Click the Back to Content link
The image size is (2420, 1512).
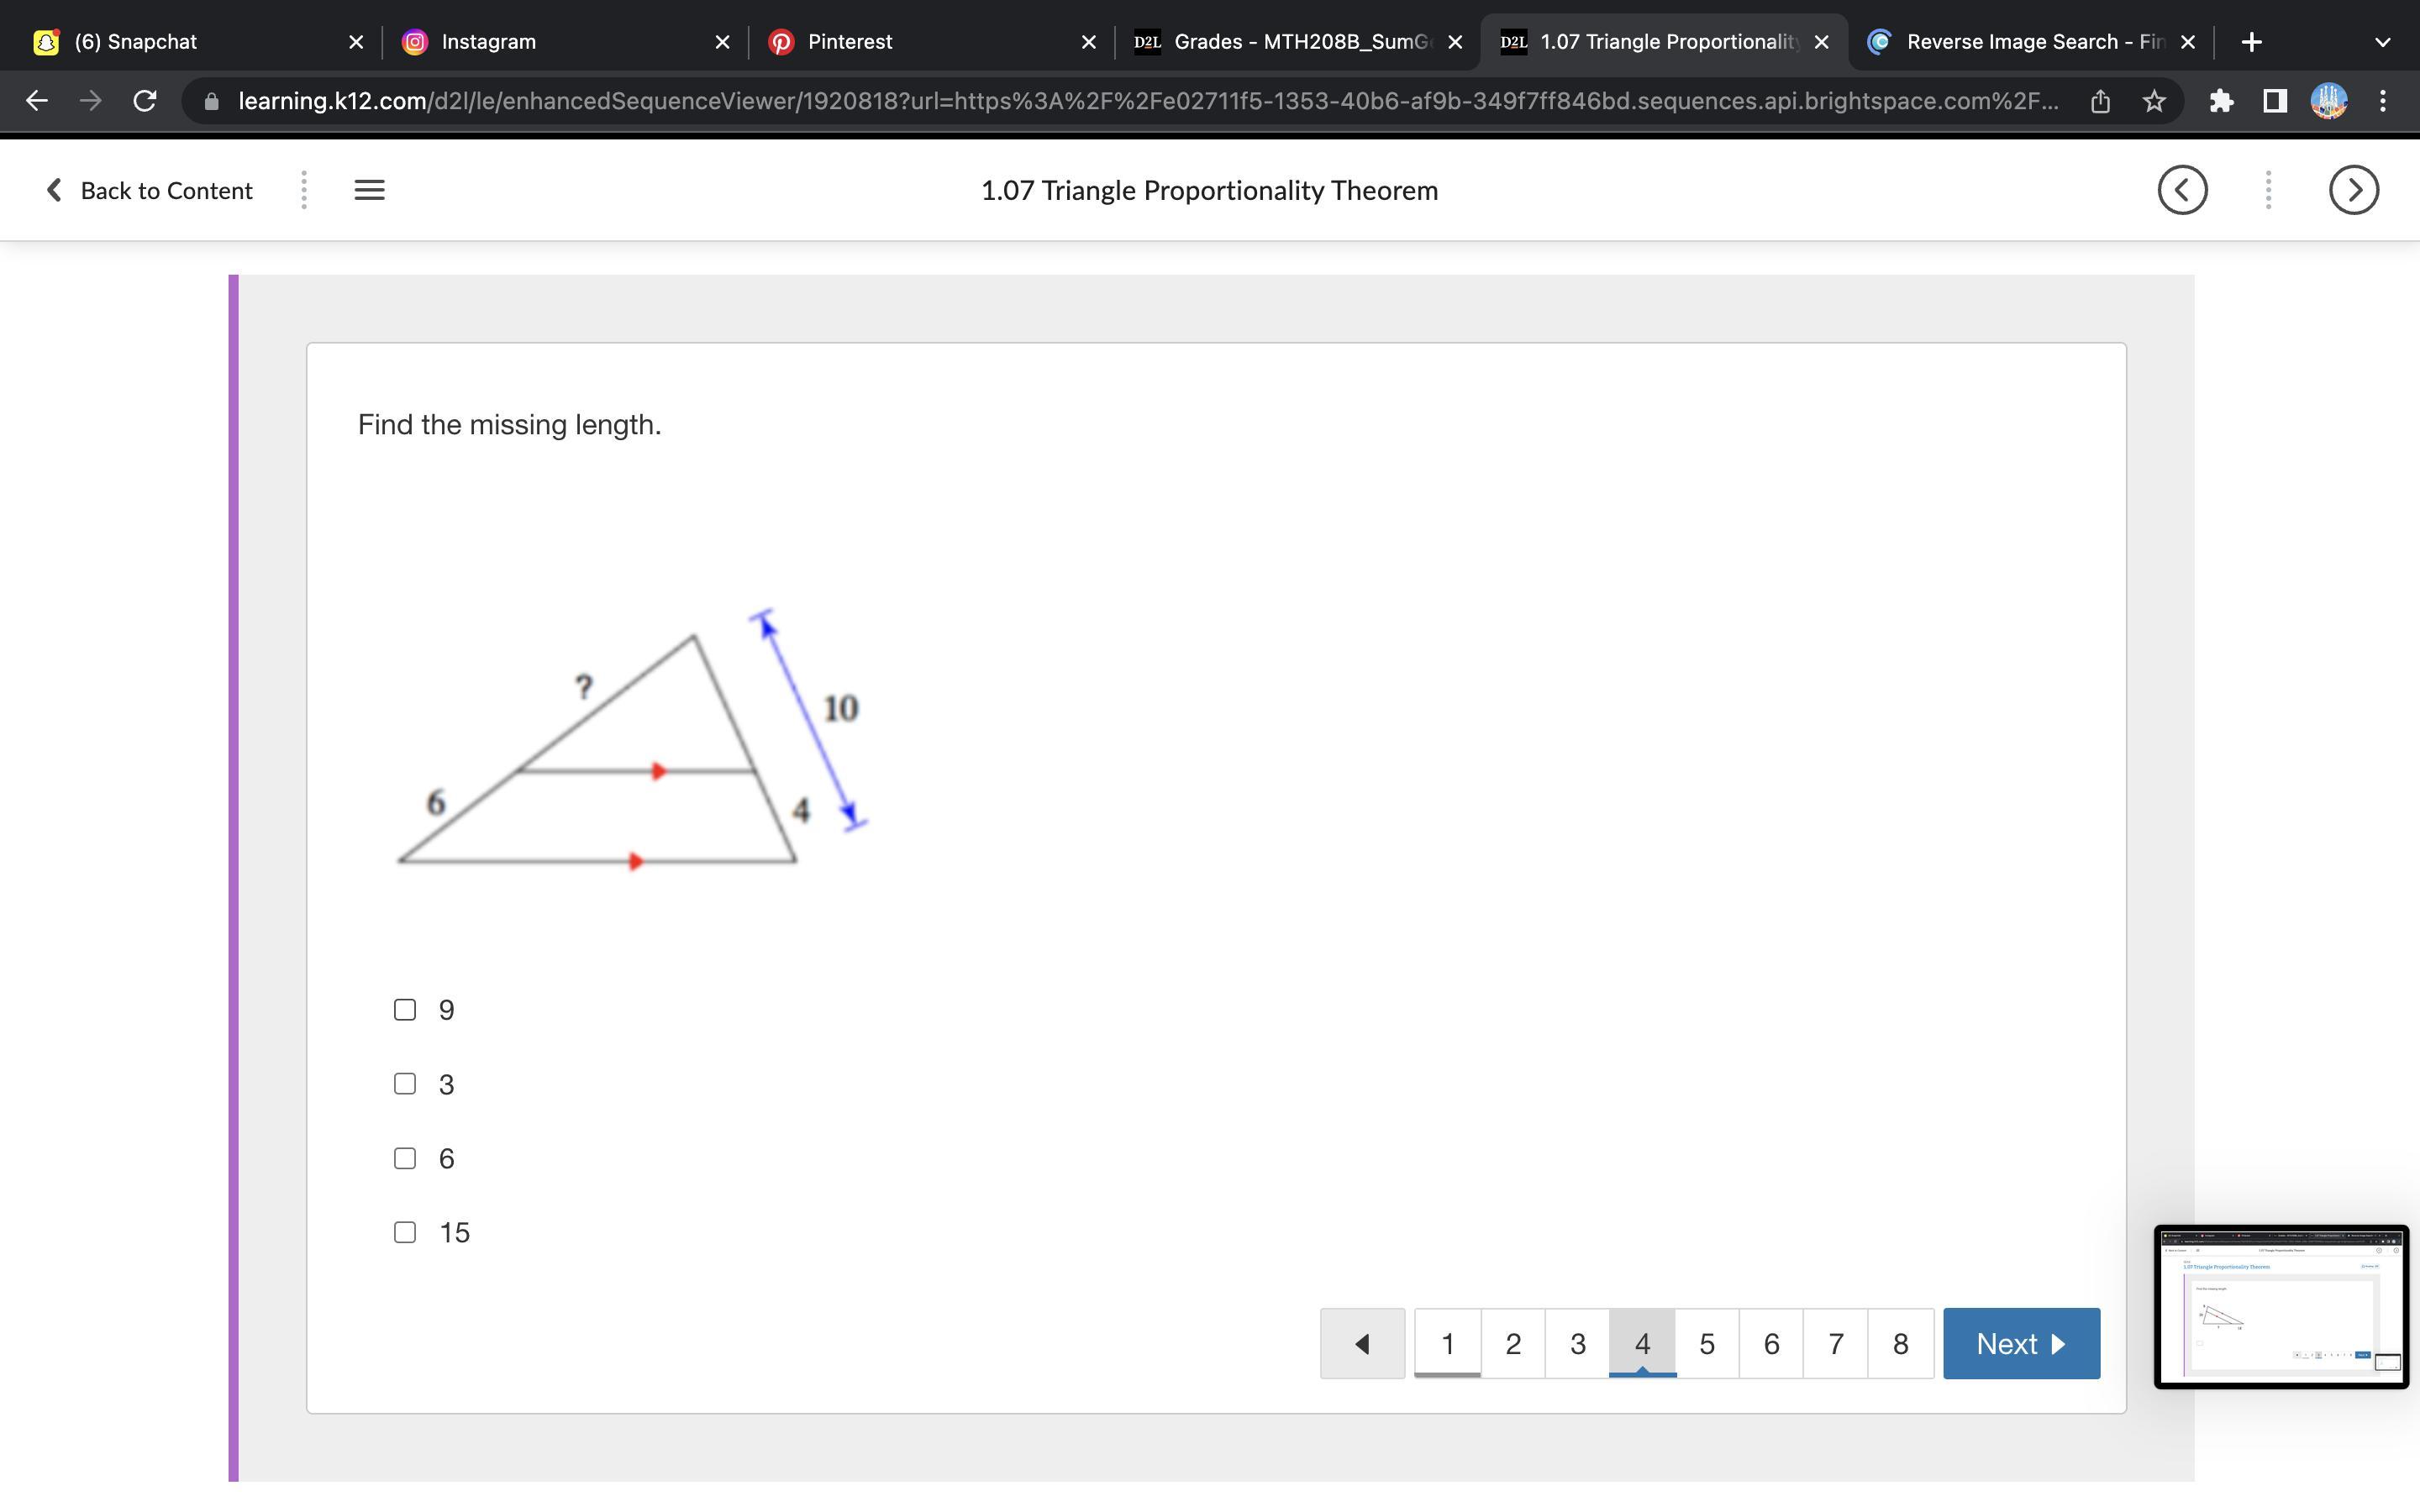(x=150, y=190)
